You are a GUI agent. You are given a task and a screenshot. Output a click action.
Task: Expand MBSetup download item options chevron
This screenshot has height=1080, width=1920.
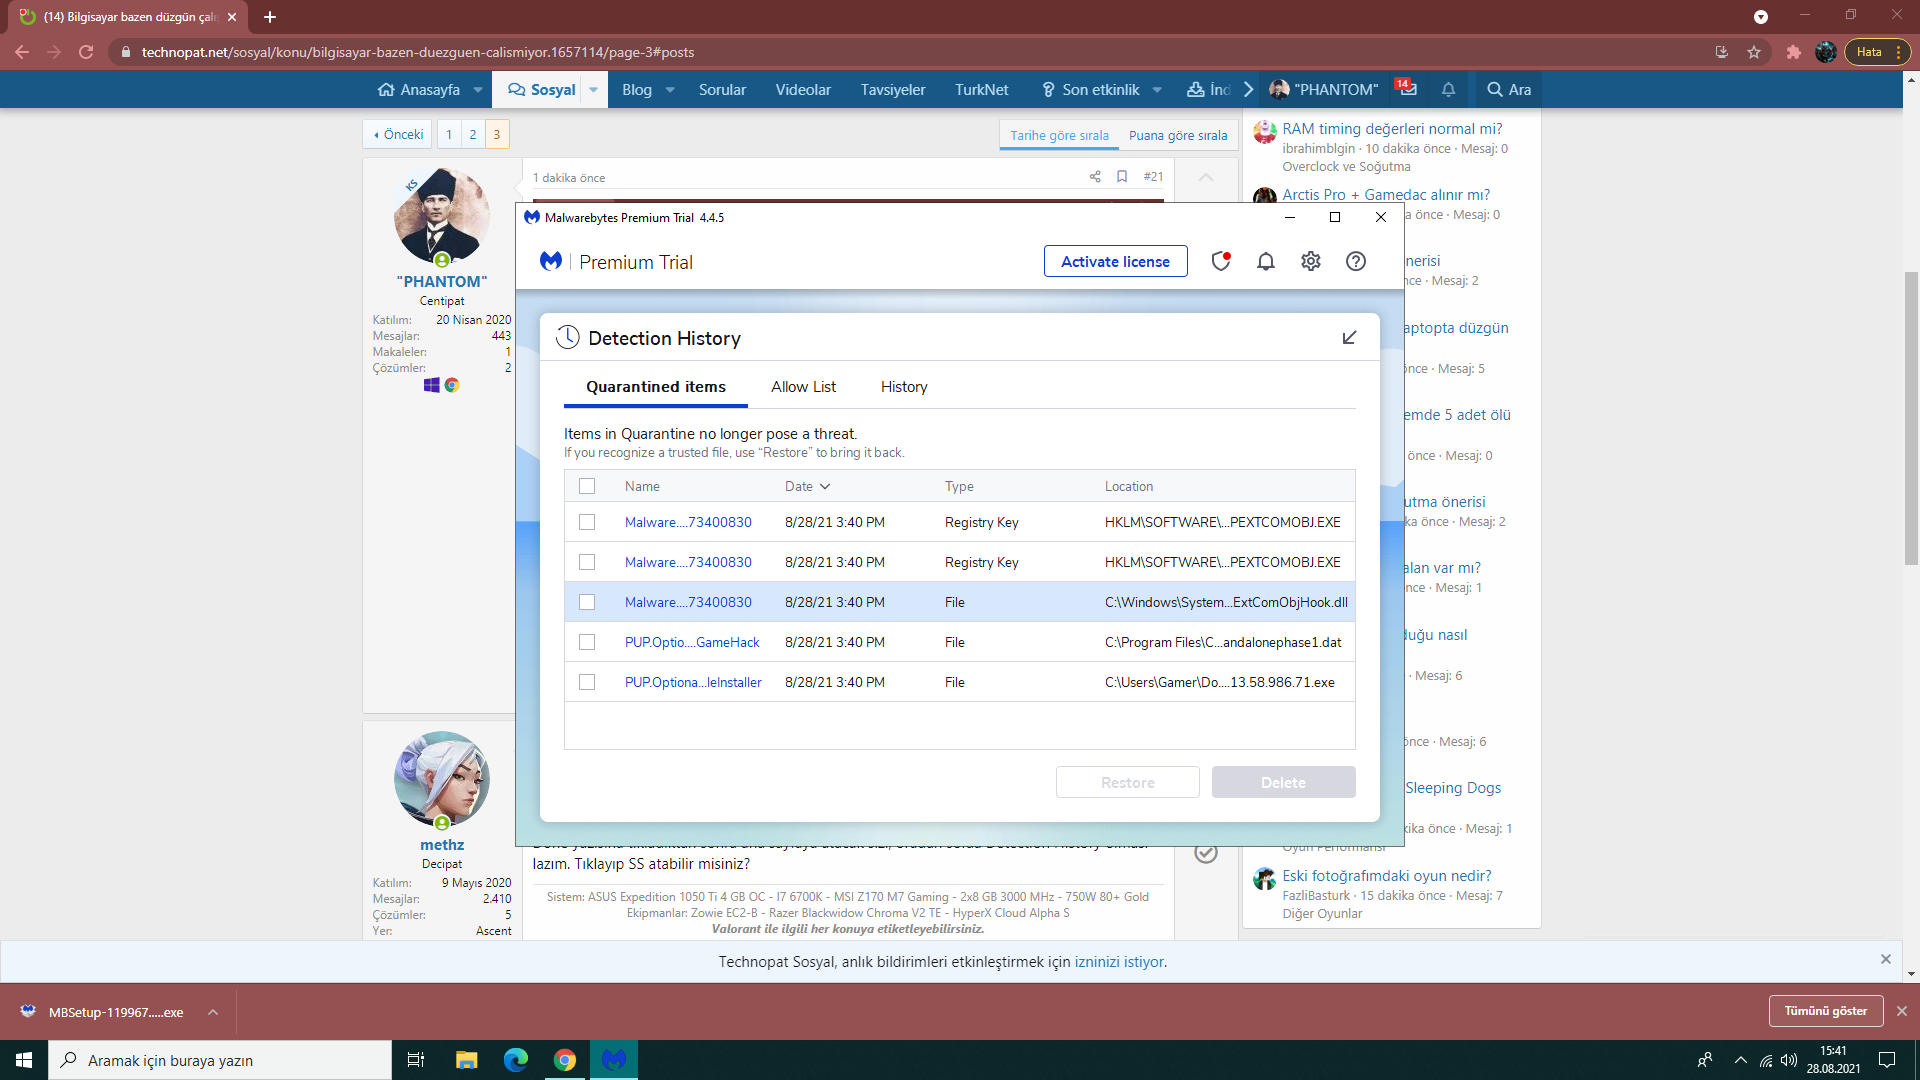click(213, 1012)
